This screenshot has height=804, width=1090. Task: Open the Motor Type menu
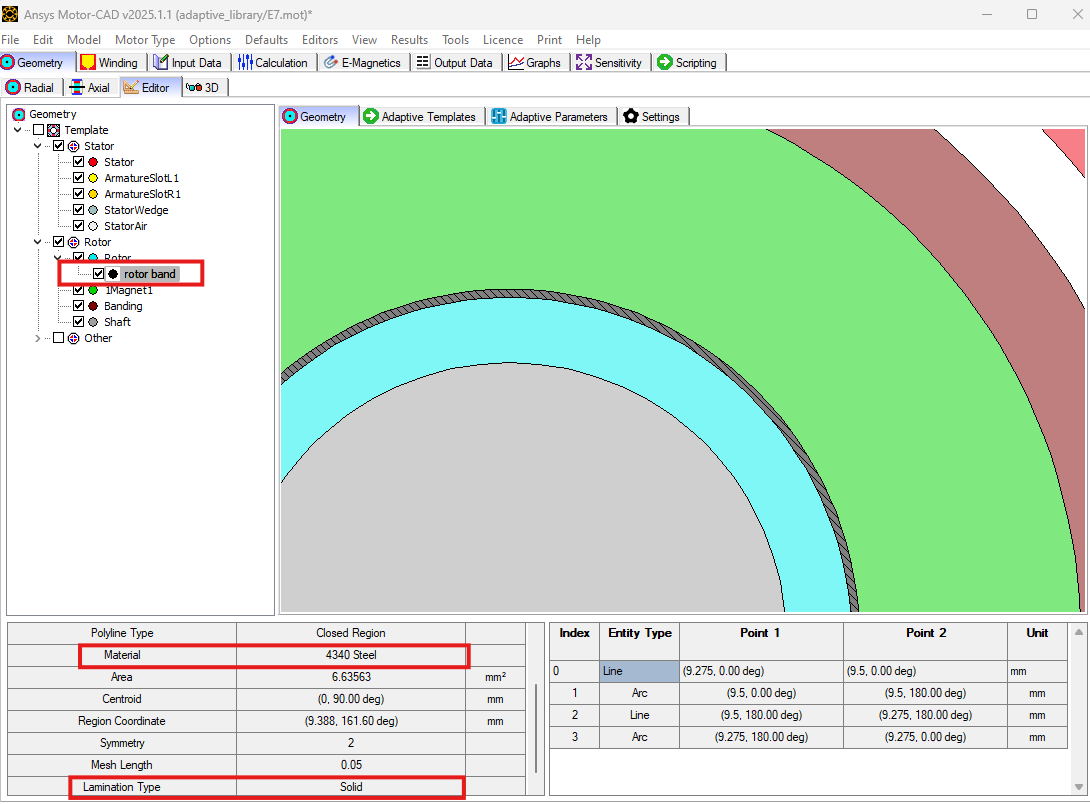pos(145,40)
